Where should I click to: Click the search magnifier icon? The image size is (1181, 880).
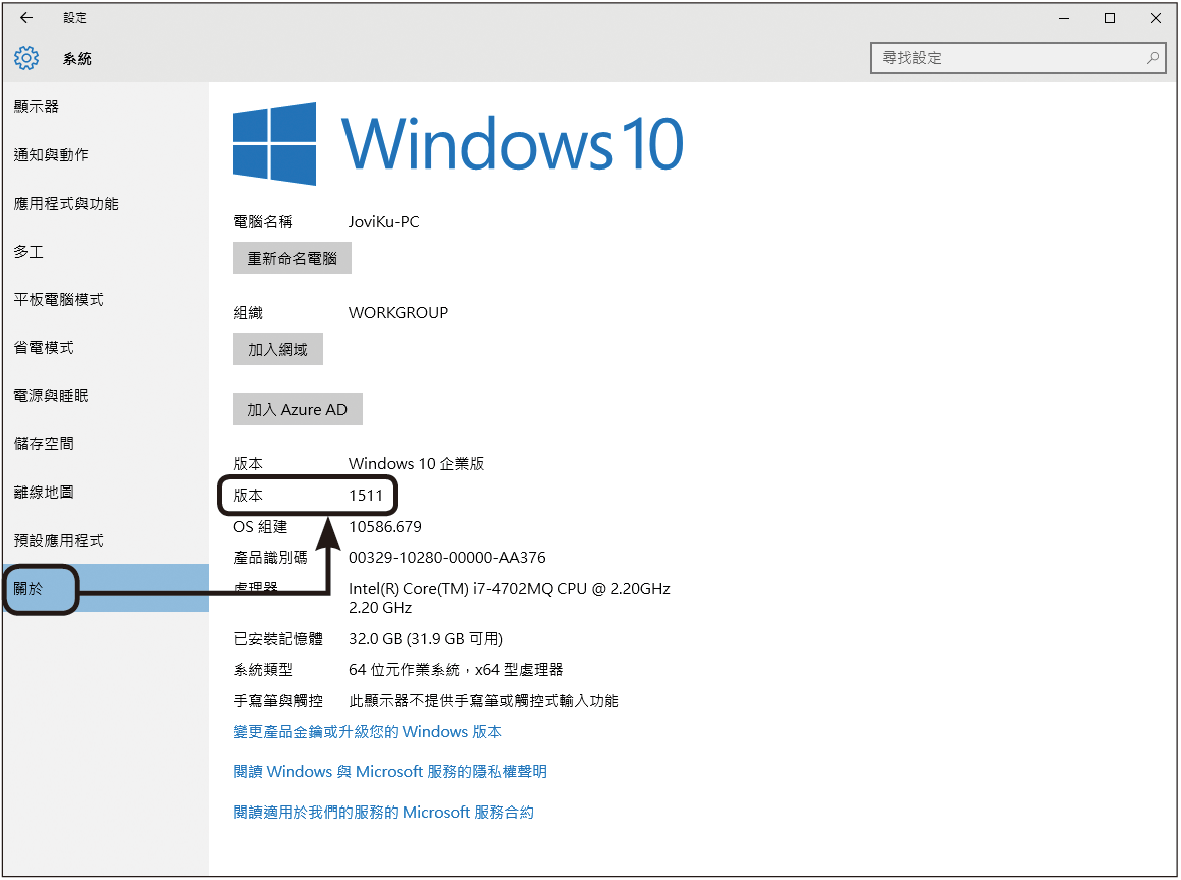pyautogui.click(x=1152, y=57)
